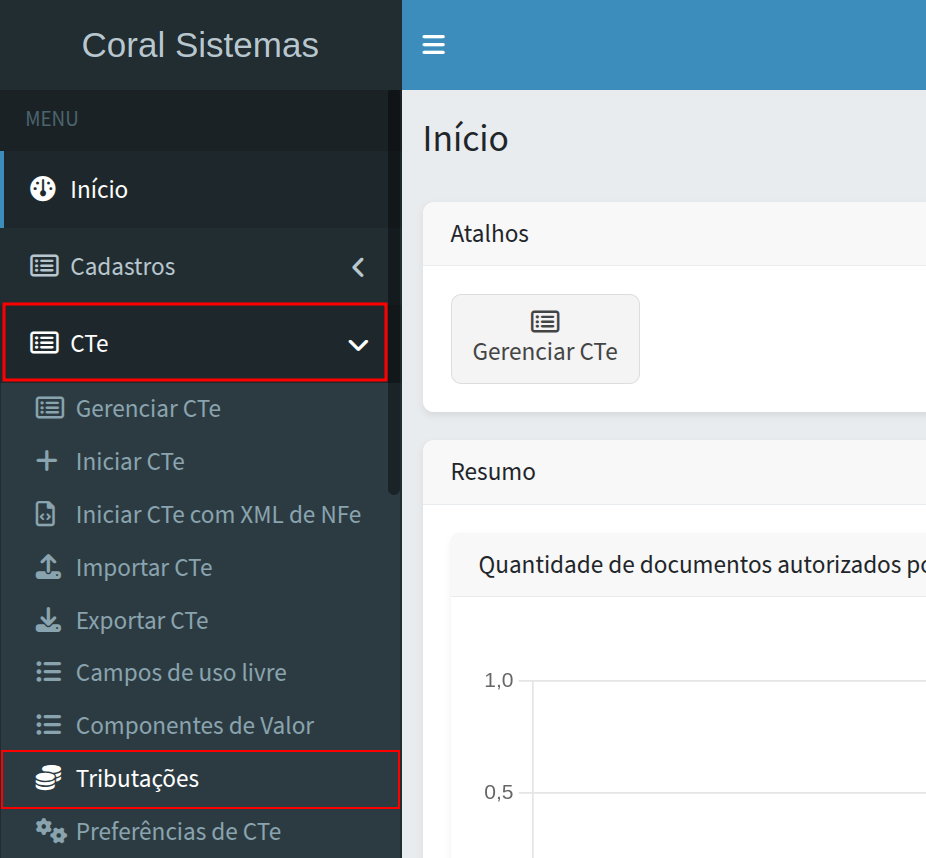
Task: Click the coins icon beside Tributações
Action: point(47,778)
